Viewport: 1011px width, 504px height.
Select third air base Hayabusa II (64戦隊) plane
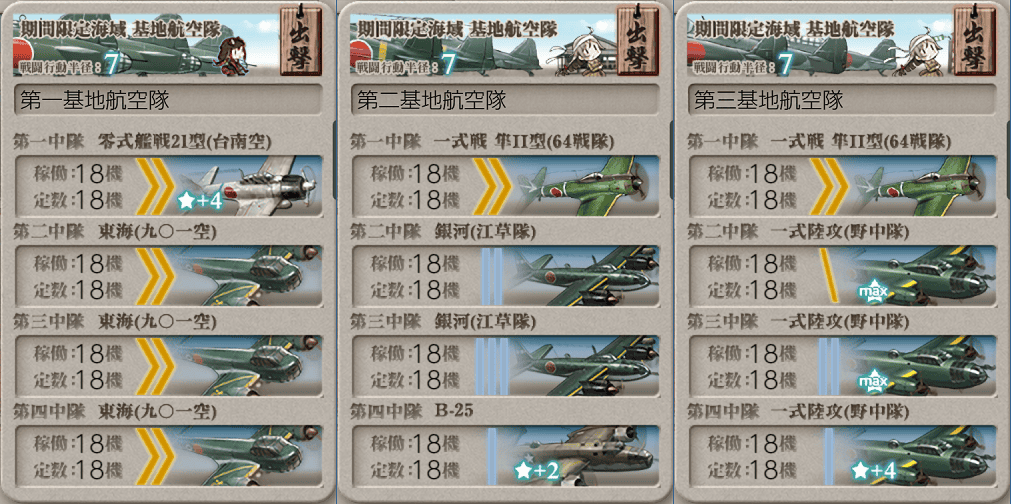(921, 186)
